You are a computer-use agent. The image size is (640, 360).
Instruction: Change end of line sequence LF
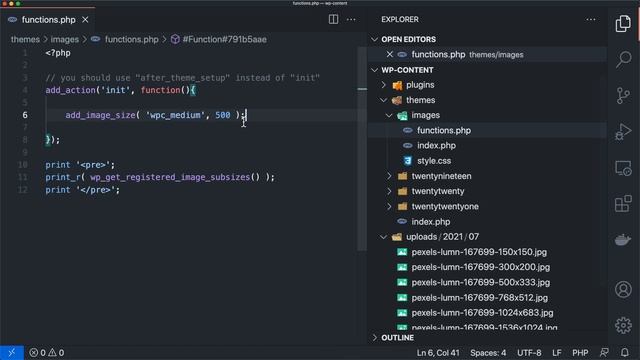click(557, 353)
